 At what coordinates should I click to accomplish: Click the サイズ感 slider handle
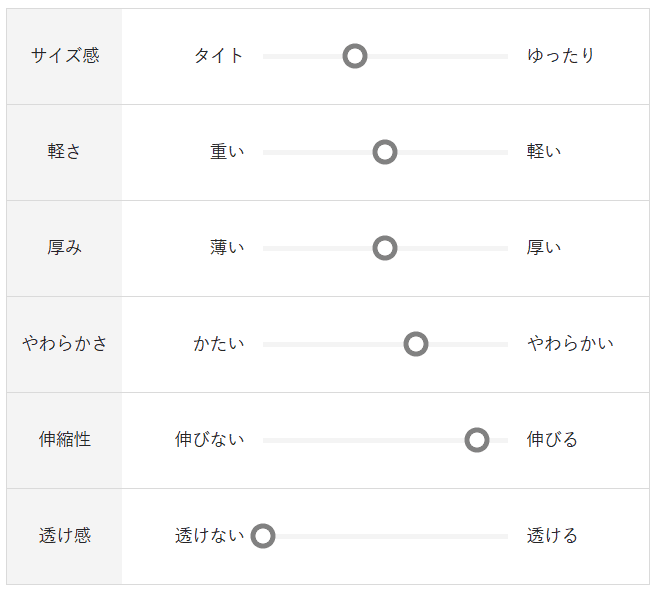tap(354, 56)
